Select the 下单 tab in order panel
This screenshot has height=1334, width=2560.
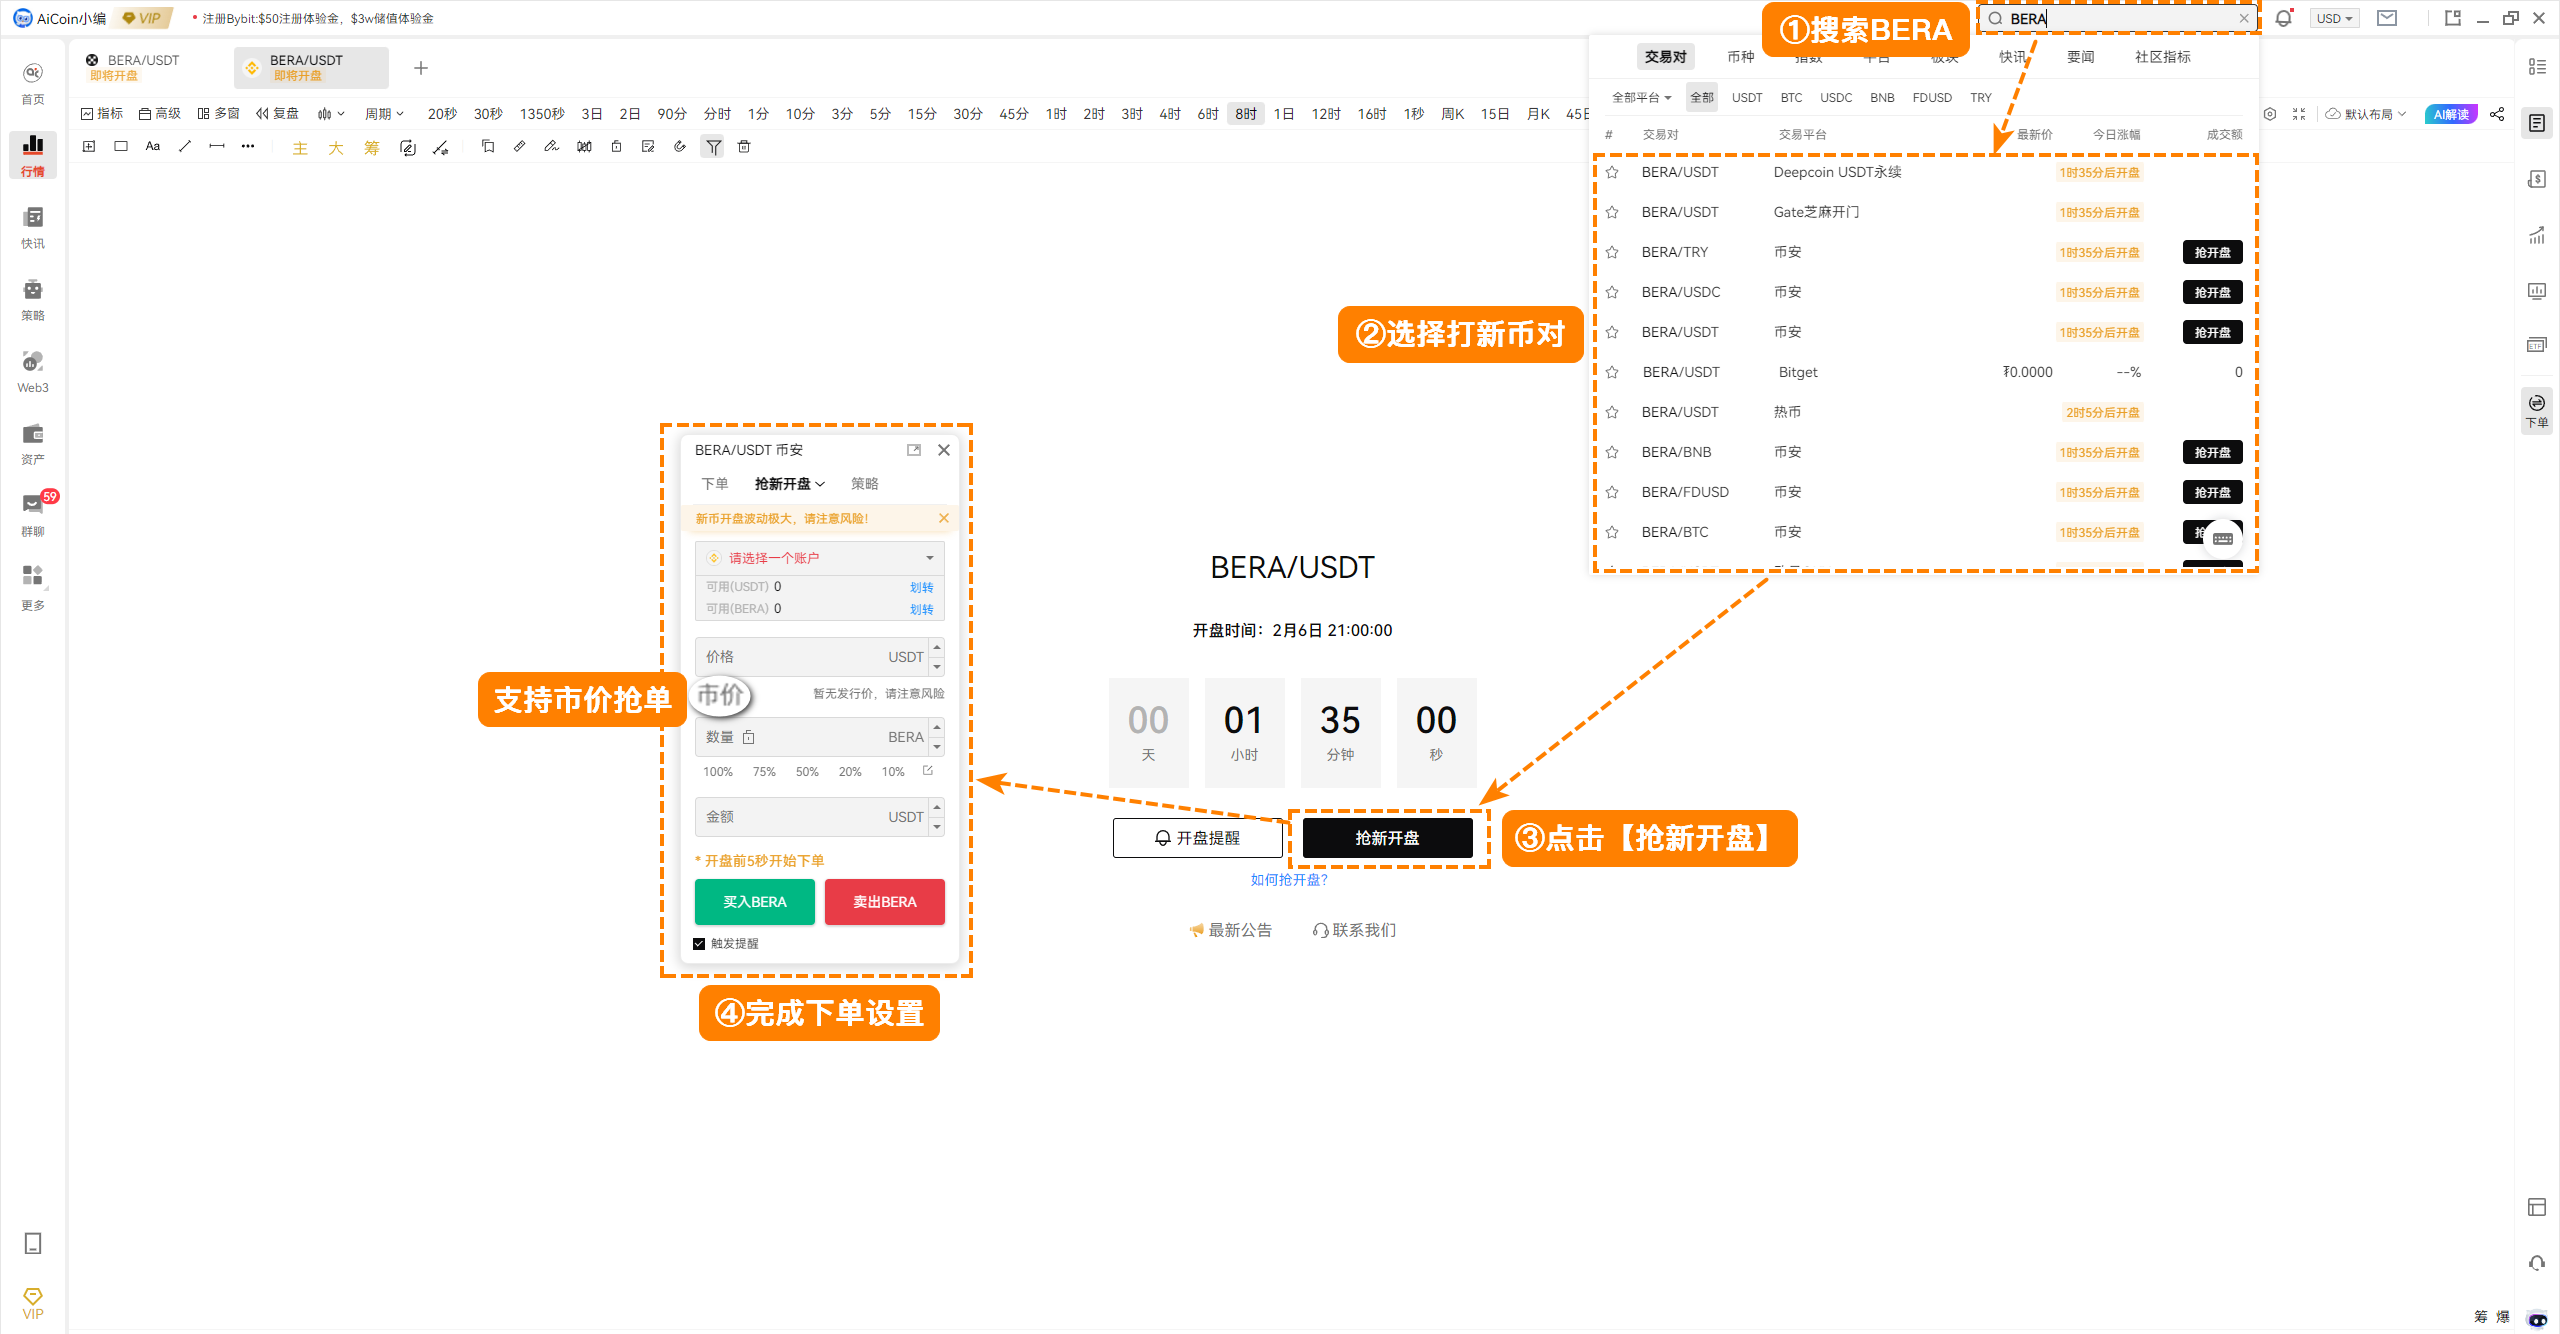[x=715, y=484]
